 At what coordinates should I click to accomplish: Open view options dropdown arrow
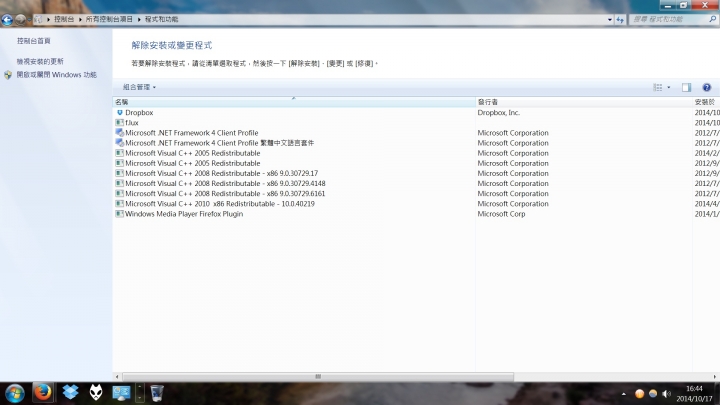pos(669,87)
